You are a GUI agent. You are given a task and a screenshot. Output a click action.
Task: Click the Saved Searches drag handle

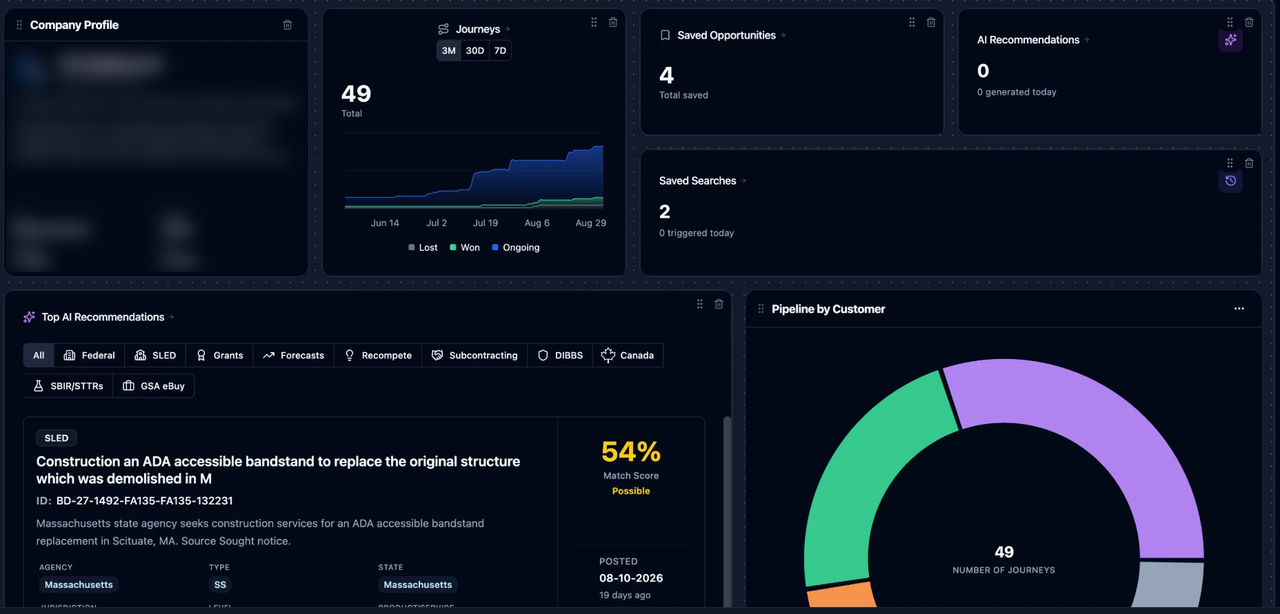(1230, 163)
